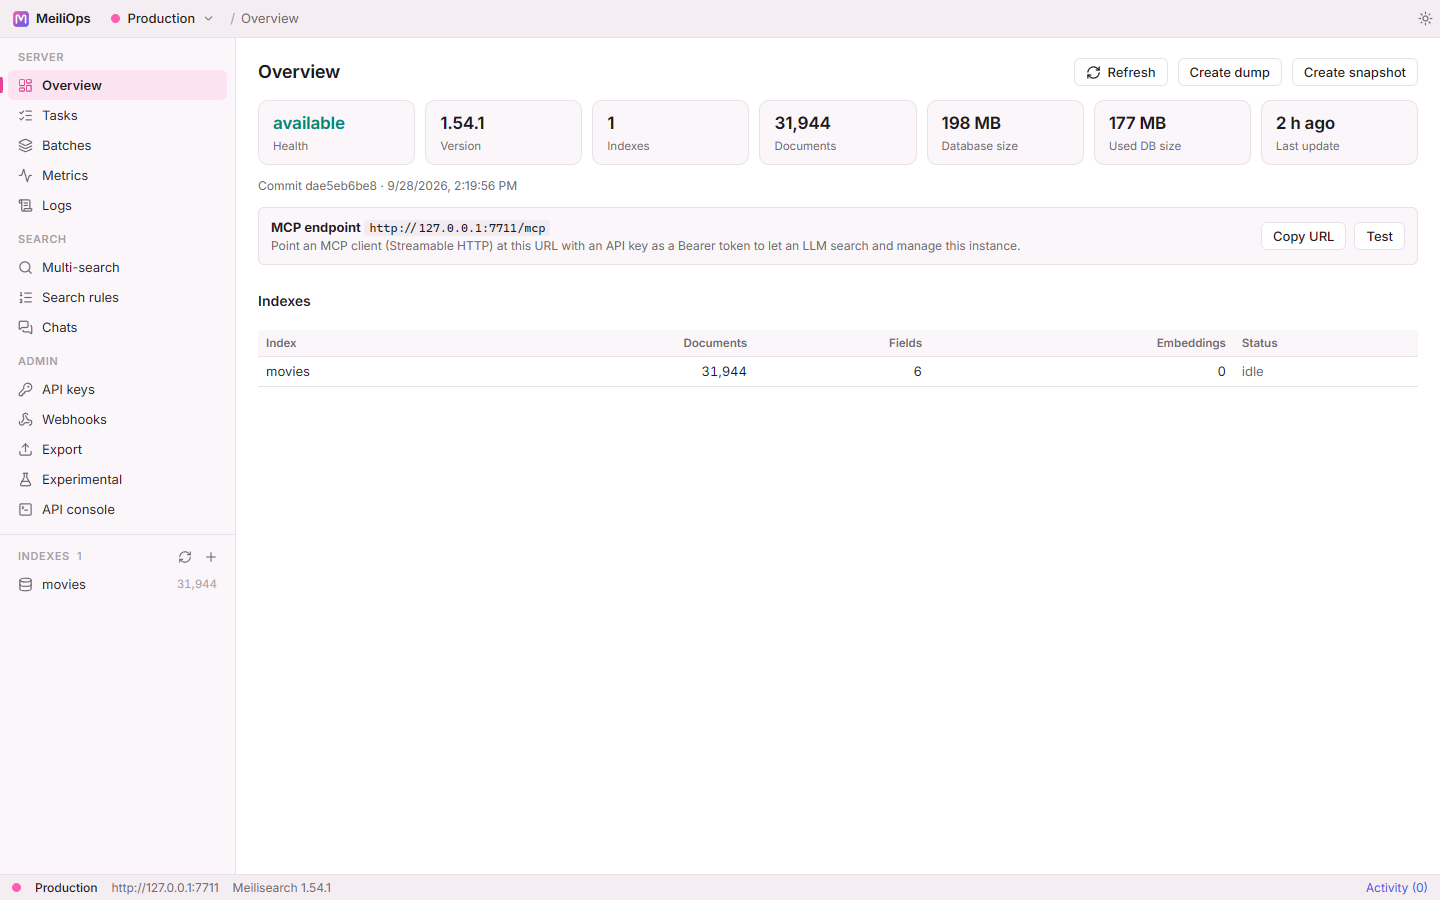1440x900 pixels.
Task: Click the Experimental flask icon
Action: pos(26,480)
